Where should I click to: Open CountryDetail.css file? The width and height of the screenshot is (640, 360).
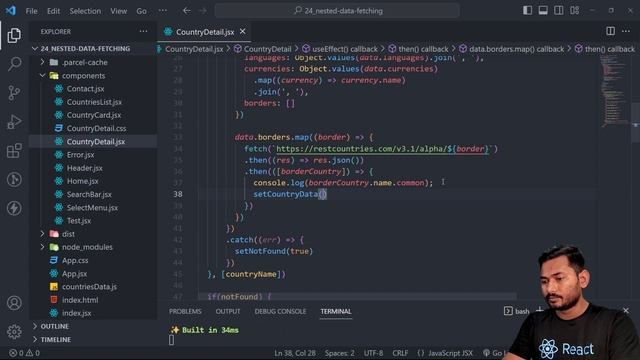pyautogui.click(x=96, y=128)
